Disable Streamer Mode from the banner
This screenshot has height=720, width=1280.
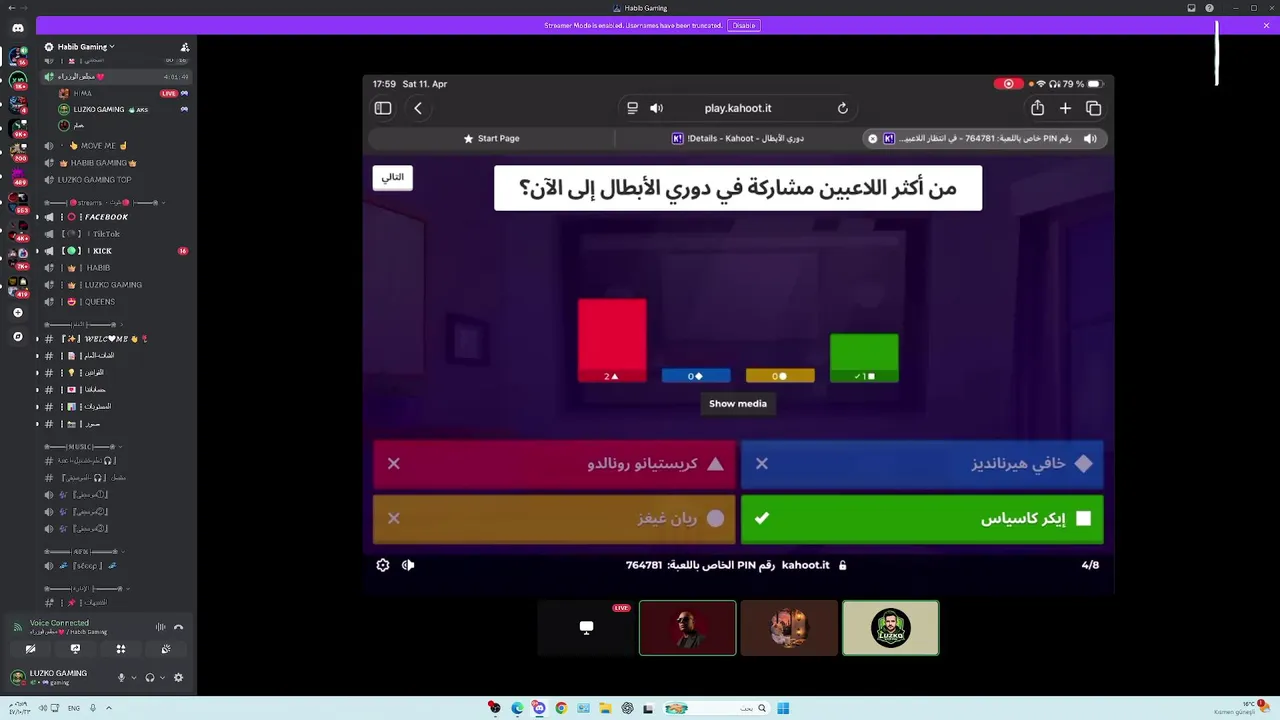click(743, 25)
